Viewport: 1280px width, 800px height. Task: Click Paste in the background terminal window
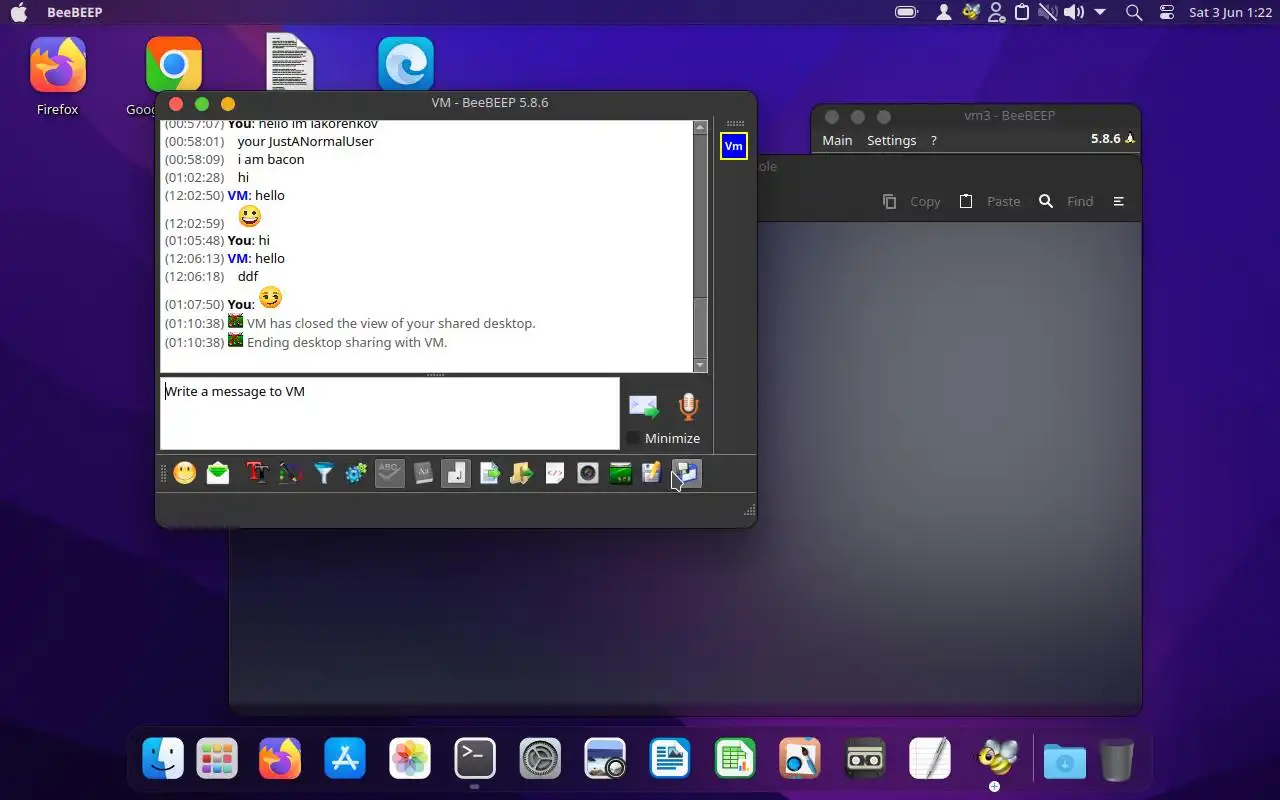point(989,201)
